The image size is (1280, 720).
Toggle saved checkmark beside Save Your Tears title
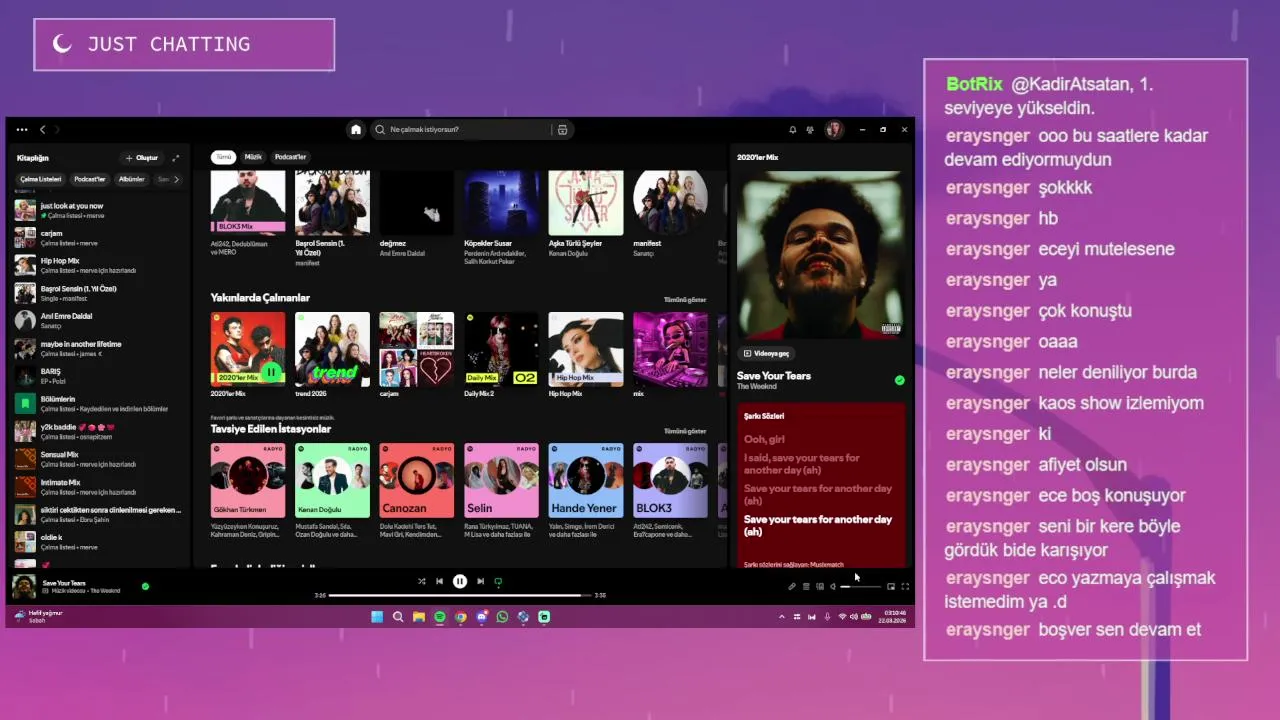899,380
